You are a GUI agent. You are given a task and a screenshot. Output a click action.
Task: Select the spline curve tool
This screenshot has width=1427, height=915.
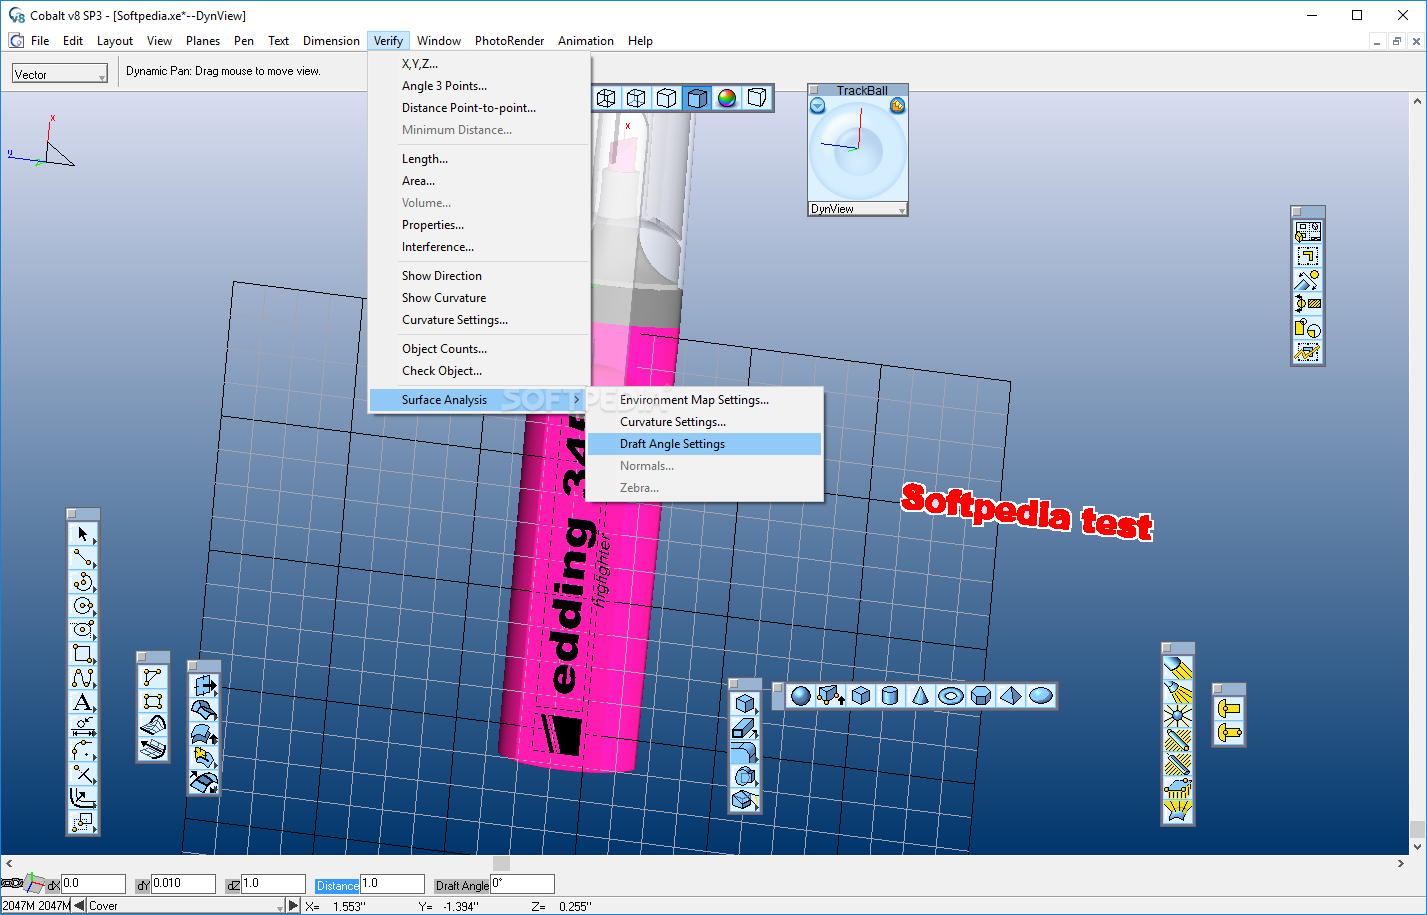(83, 678)
